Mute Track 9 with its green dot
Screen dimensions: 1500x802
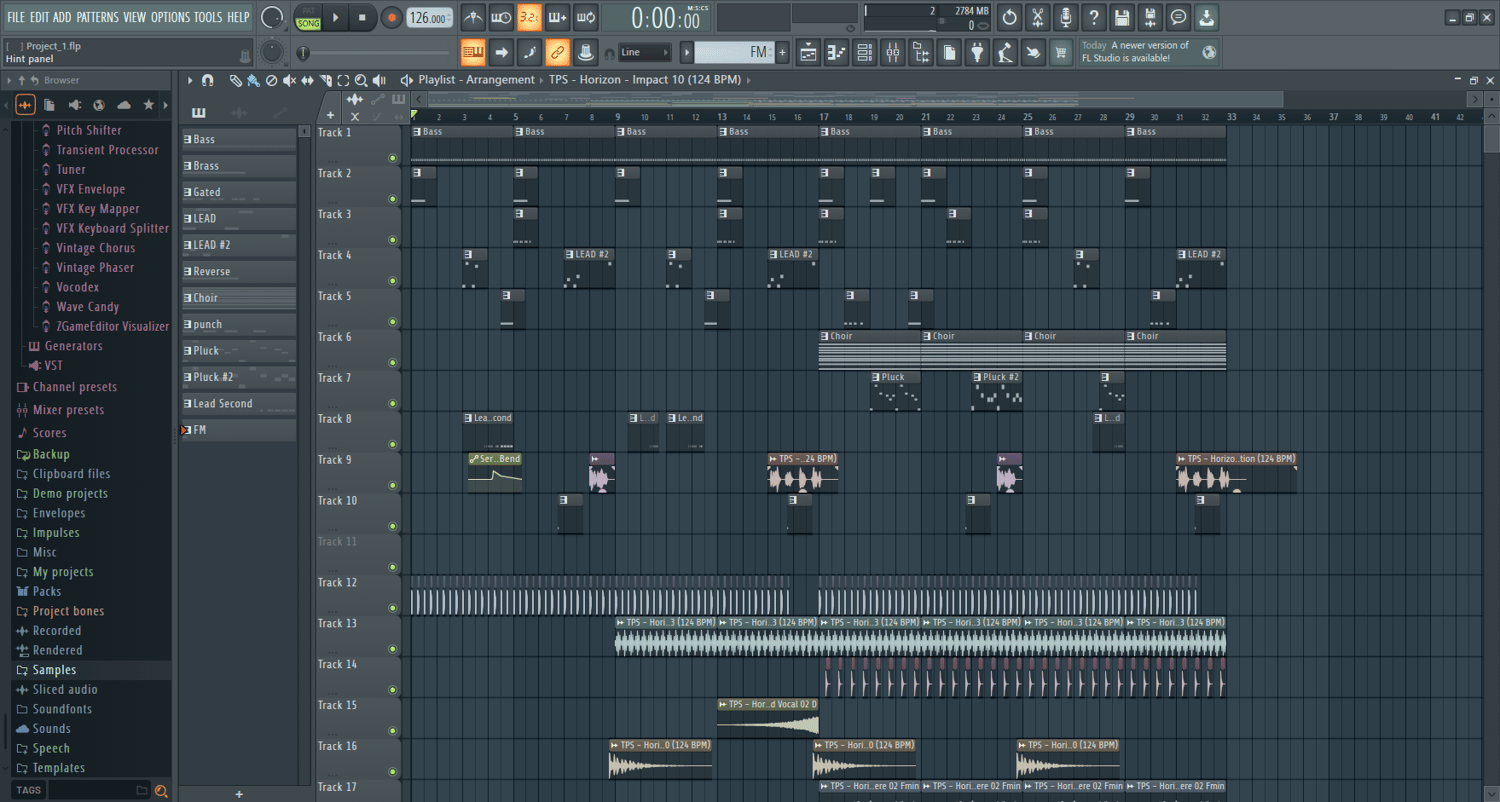coord(393,486)
